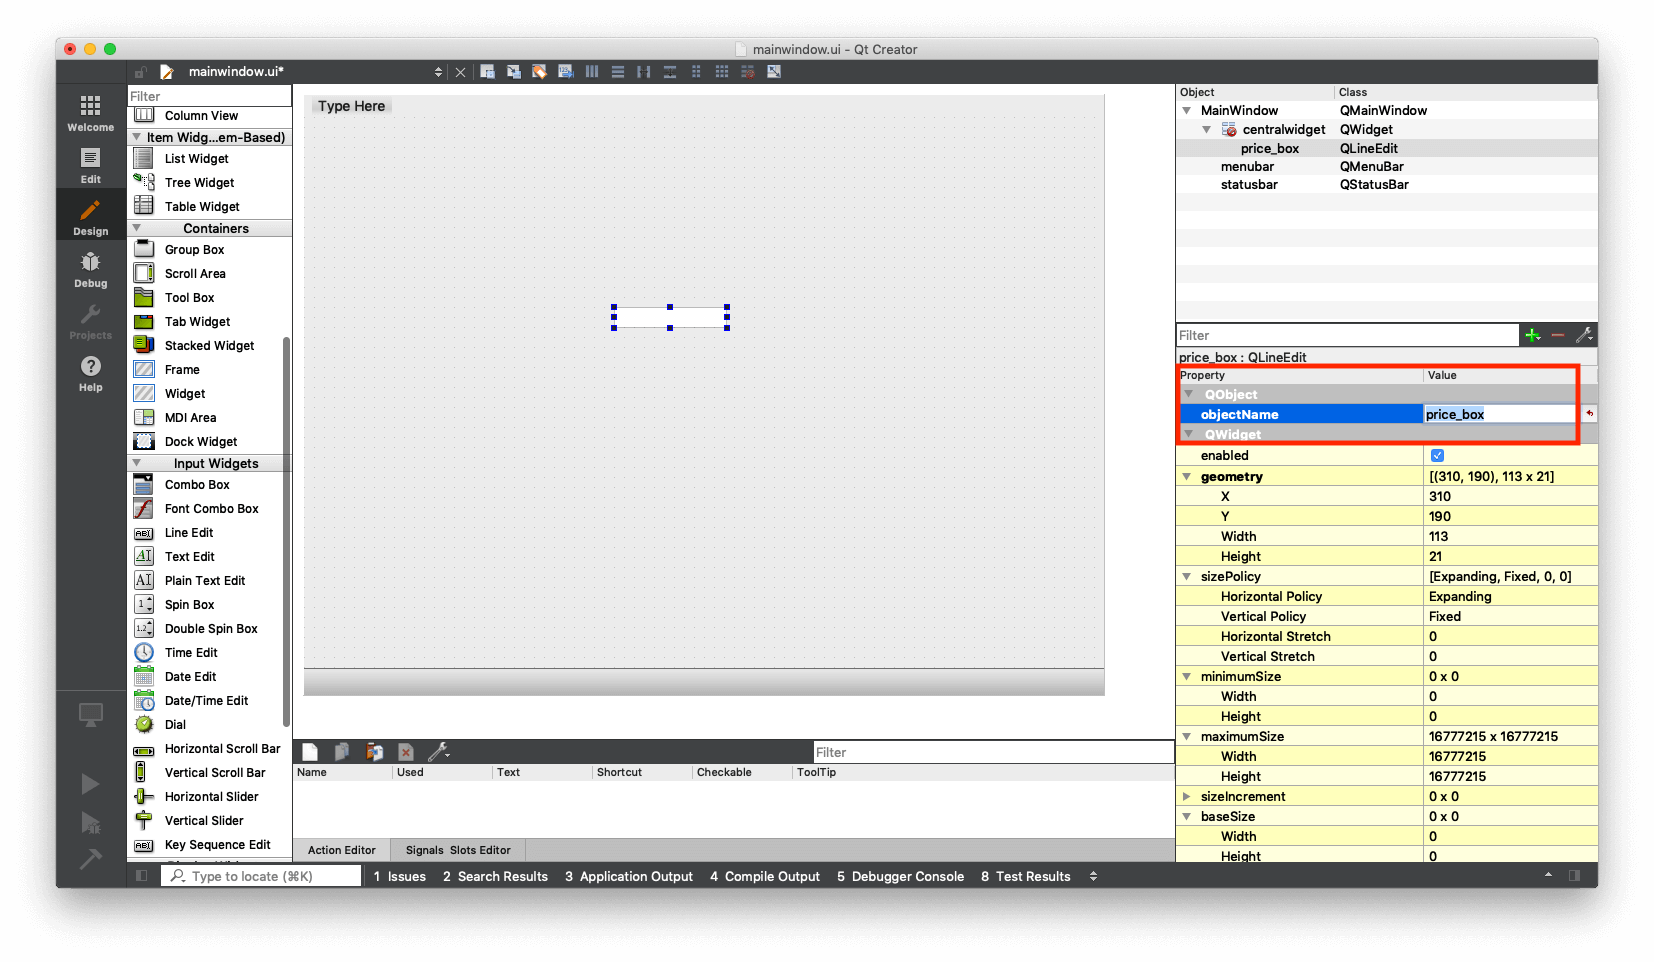The image size is (1654, 962).
Task: Click the objectName value field price_box
Action: pos(1499,414)
